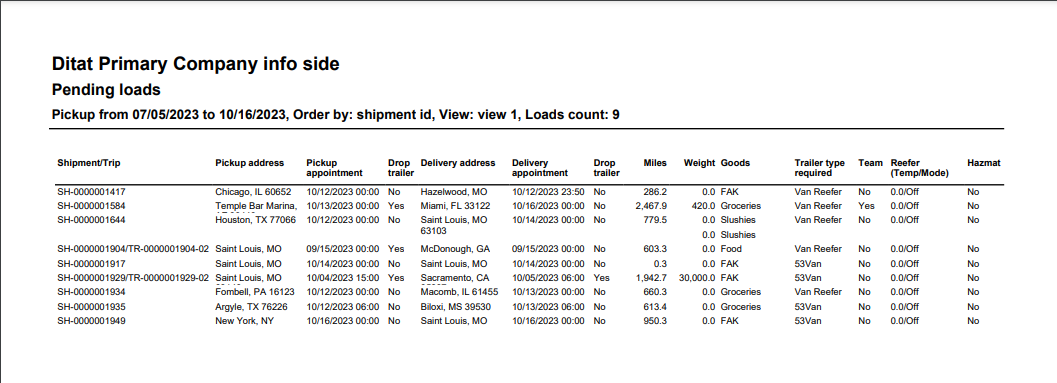Click Ditat Primary Company info side title
Image resolution: width=1057 pixels, height=383 pixels.
click(195, 64)
